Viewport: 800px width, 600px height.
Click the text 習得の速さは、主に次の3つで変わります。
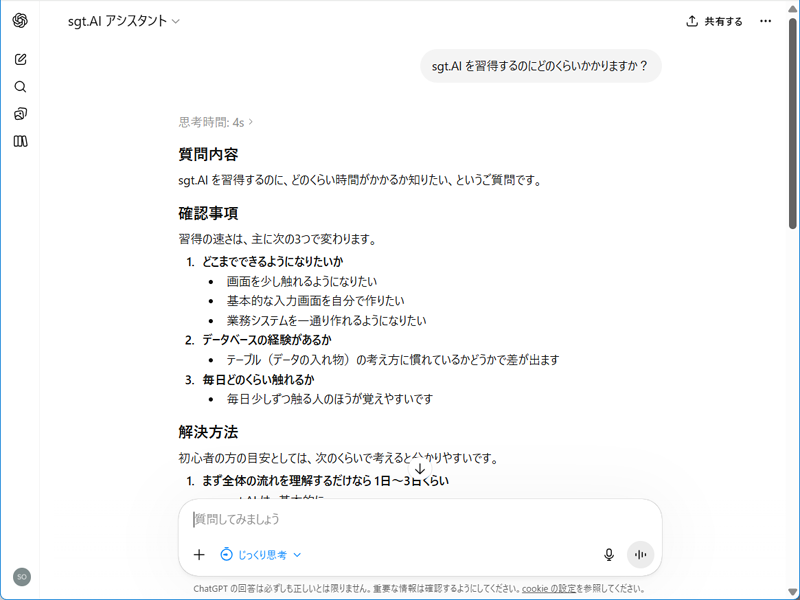(278, 239)
